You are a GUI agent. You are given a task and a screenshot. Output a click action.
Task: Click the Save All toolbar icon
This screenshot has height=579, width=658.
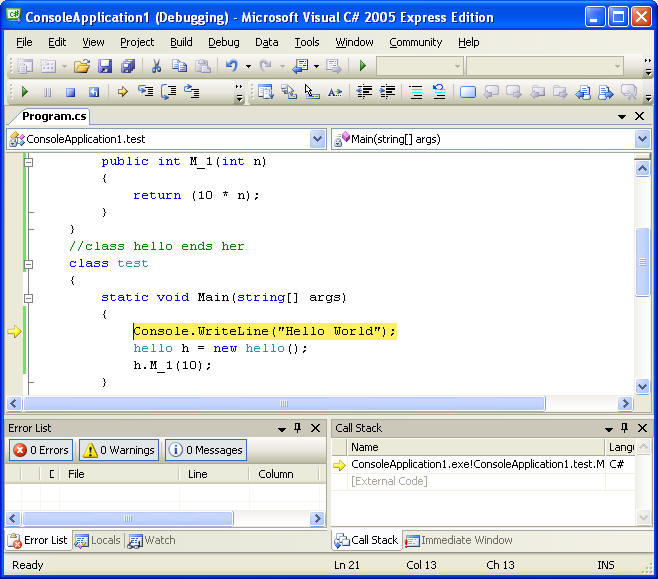(x=128, y=66)
